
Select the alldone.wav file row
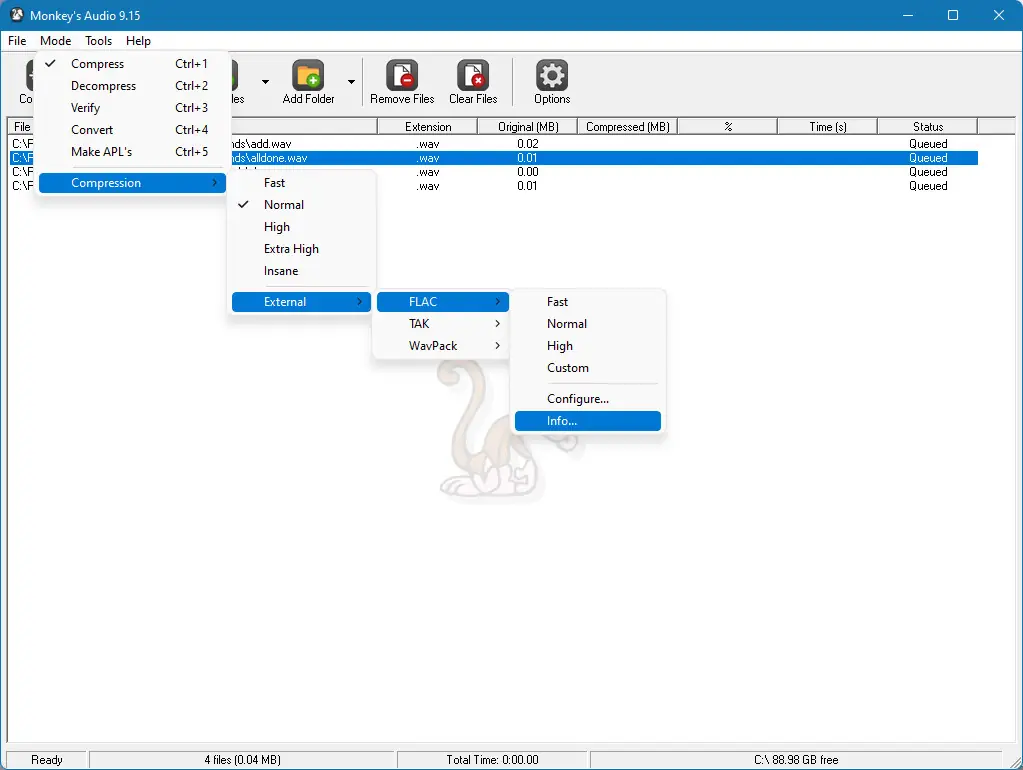tap(494, 158)
